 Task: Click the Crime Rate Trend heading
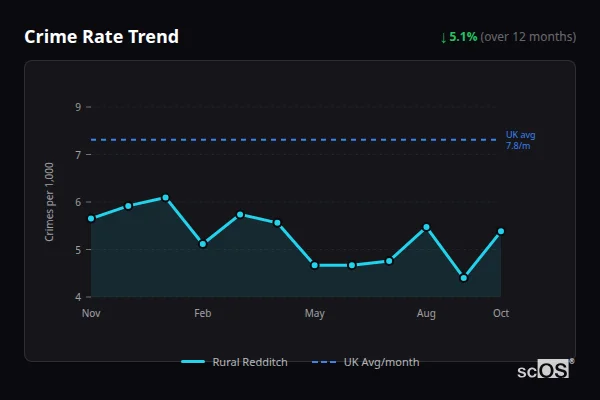coord(101,37)
